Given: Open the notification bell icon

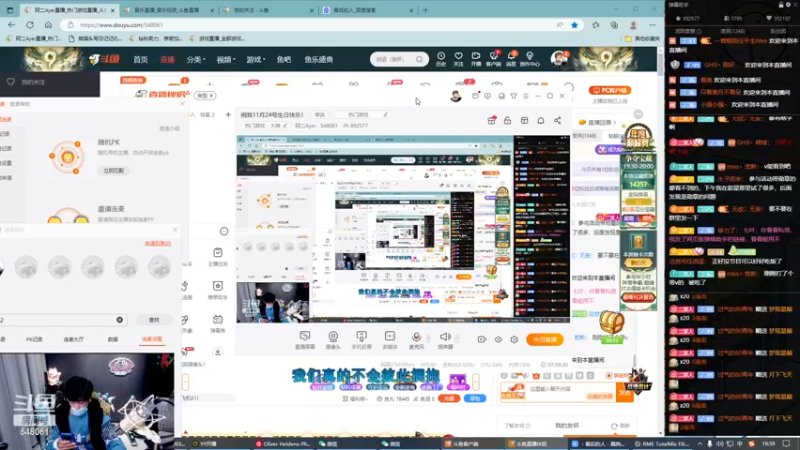Looking at the screenshot, I should click(x=541, y=120).
